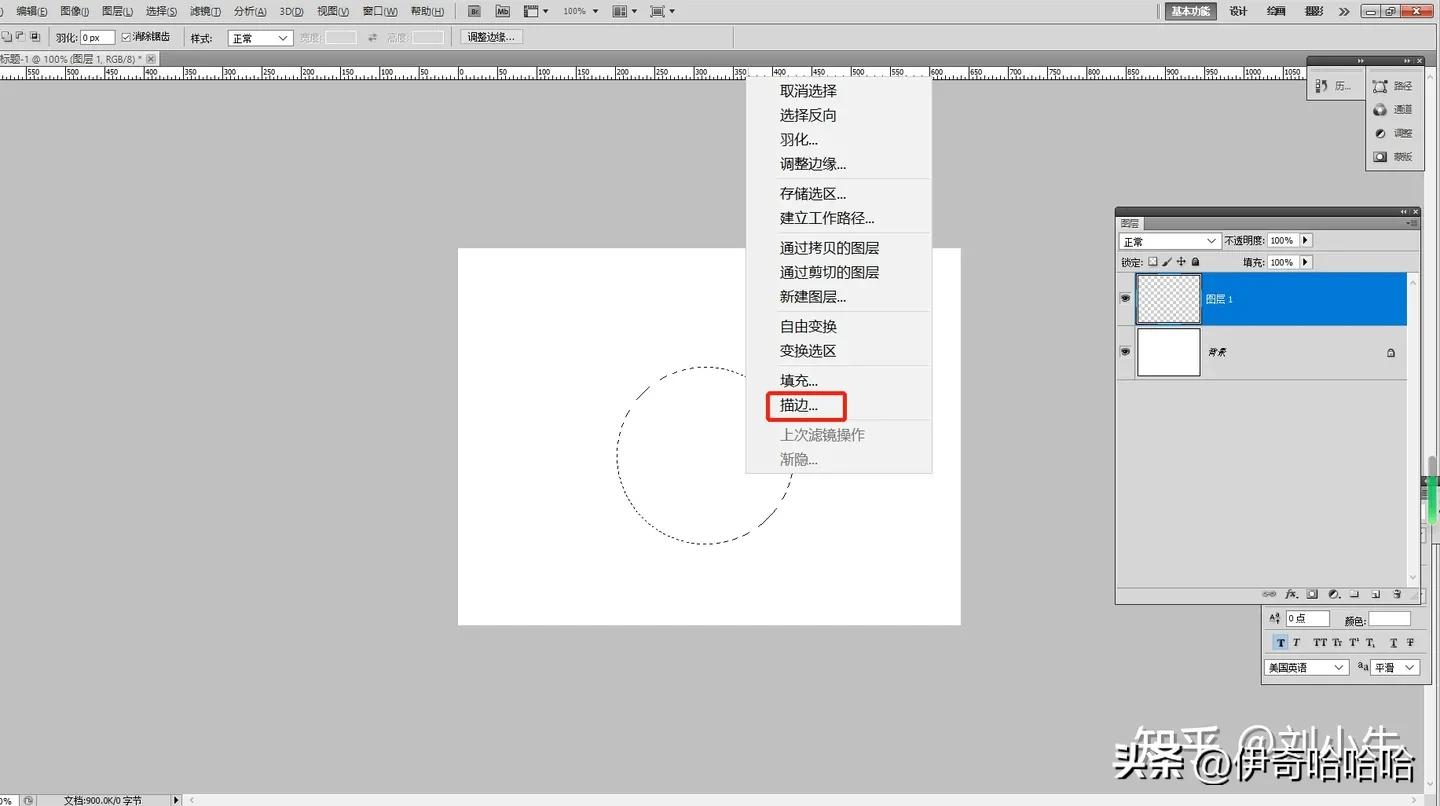The height and width of the screenshot is (806, 1440).
Task: Open Mini Bridge with the Mb icon
Action: [x=502, y=11]
